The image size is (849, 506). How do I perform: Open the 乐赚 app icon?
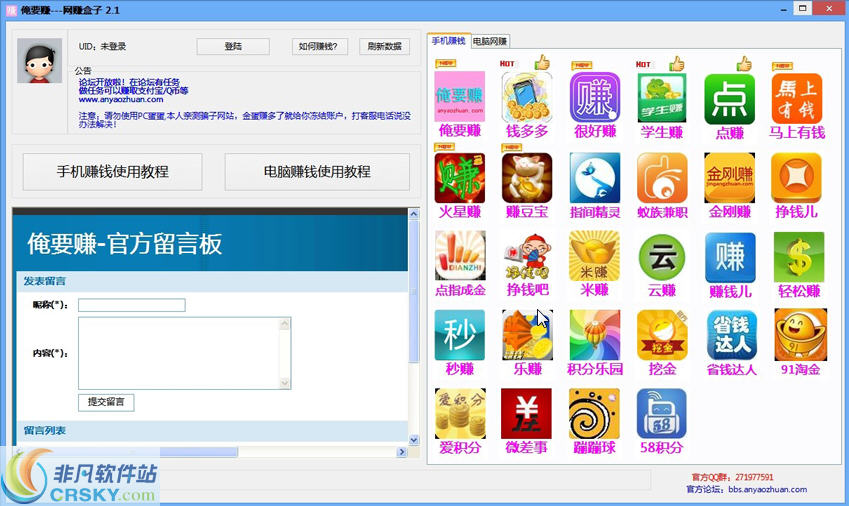tap(527, 335)
